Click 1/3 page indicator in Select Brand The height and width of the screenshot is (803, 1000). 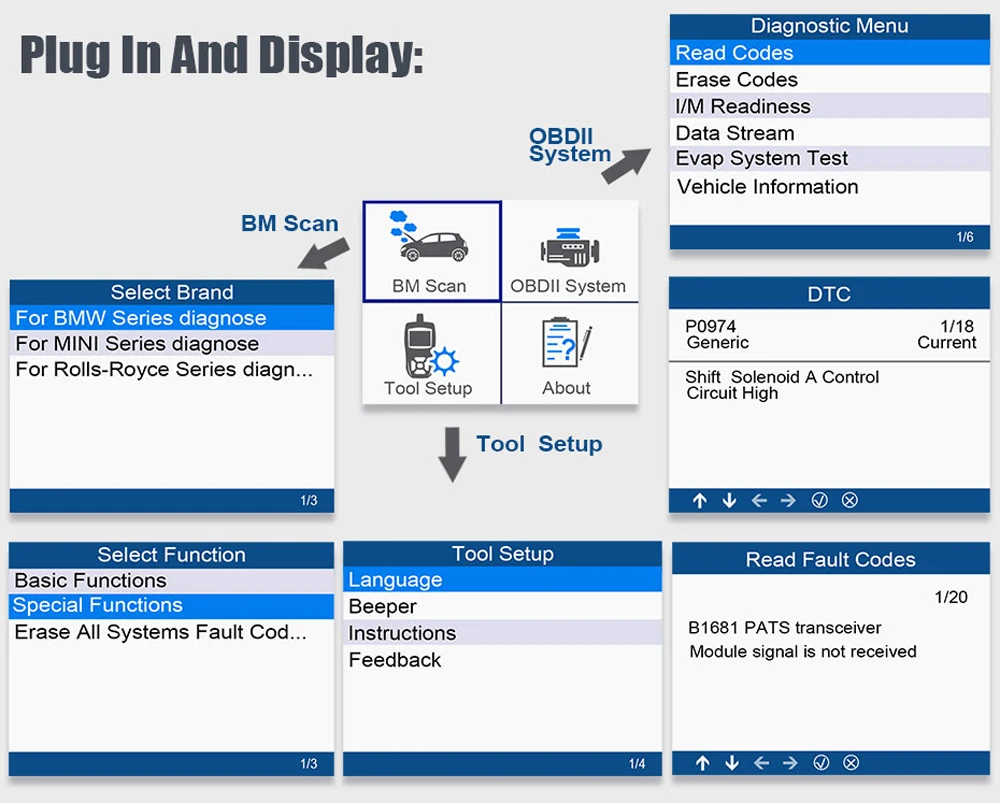point(309,501)
